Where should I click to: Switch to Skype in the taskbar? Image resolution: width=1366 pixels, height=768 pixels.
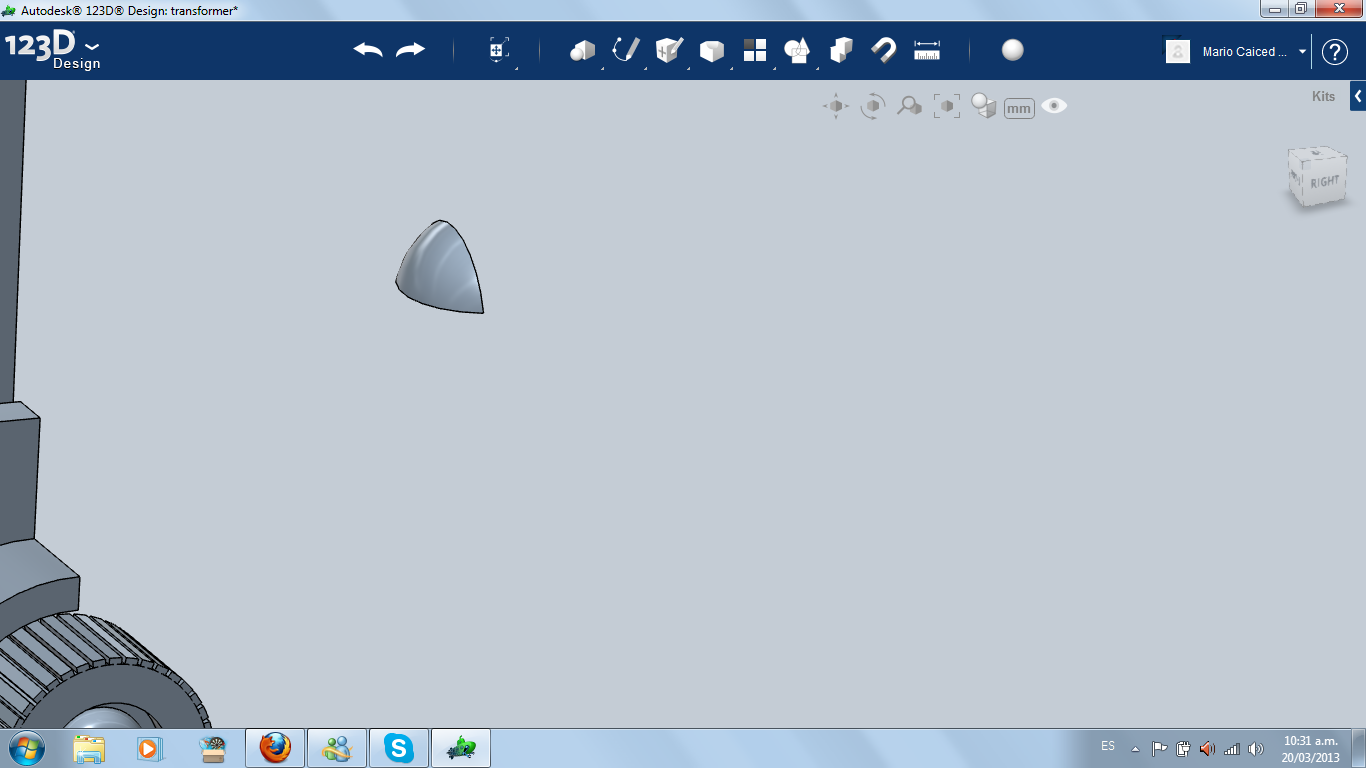pos(399,748)
